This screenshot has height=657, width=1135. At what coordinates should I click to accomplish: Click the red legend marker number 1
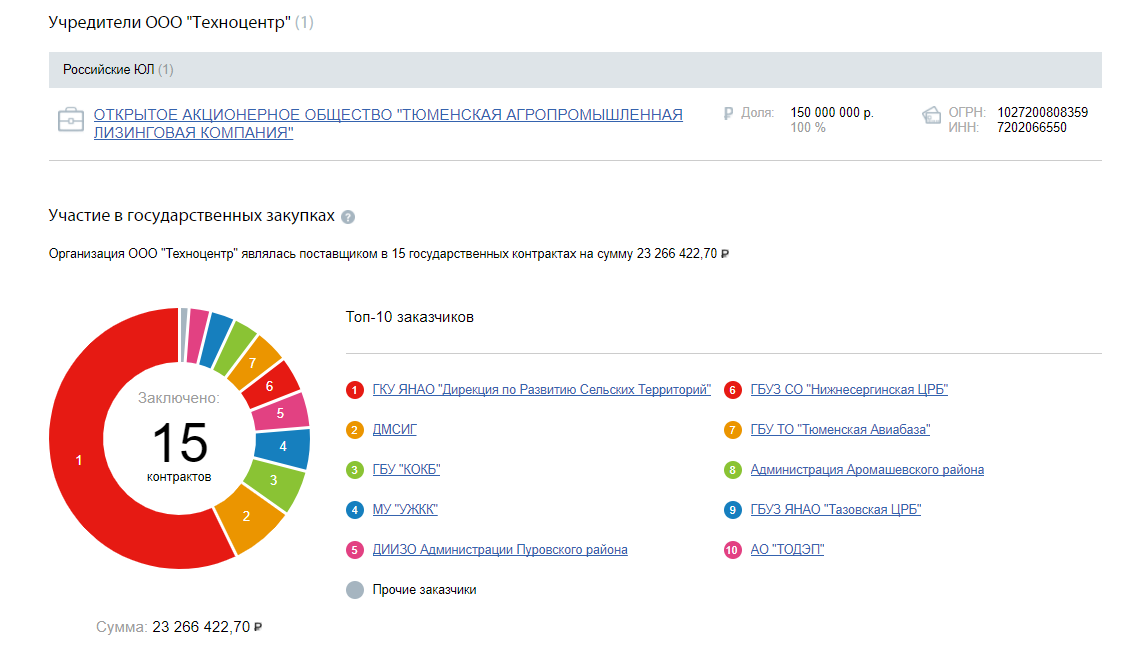[355, 390]
